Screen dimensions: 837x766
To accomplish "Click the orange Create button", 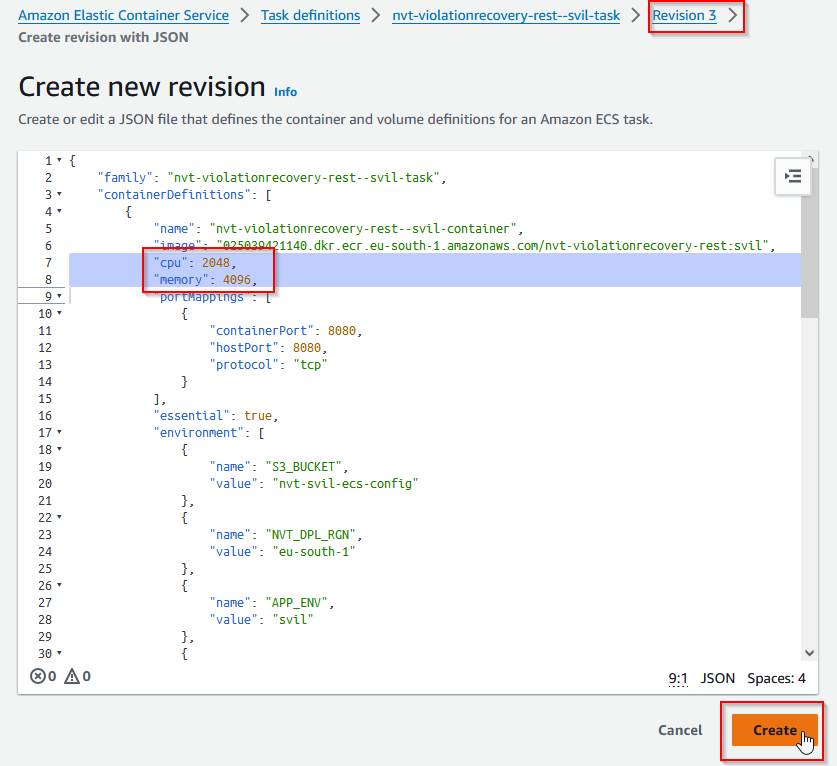I will click(774, 730).
